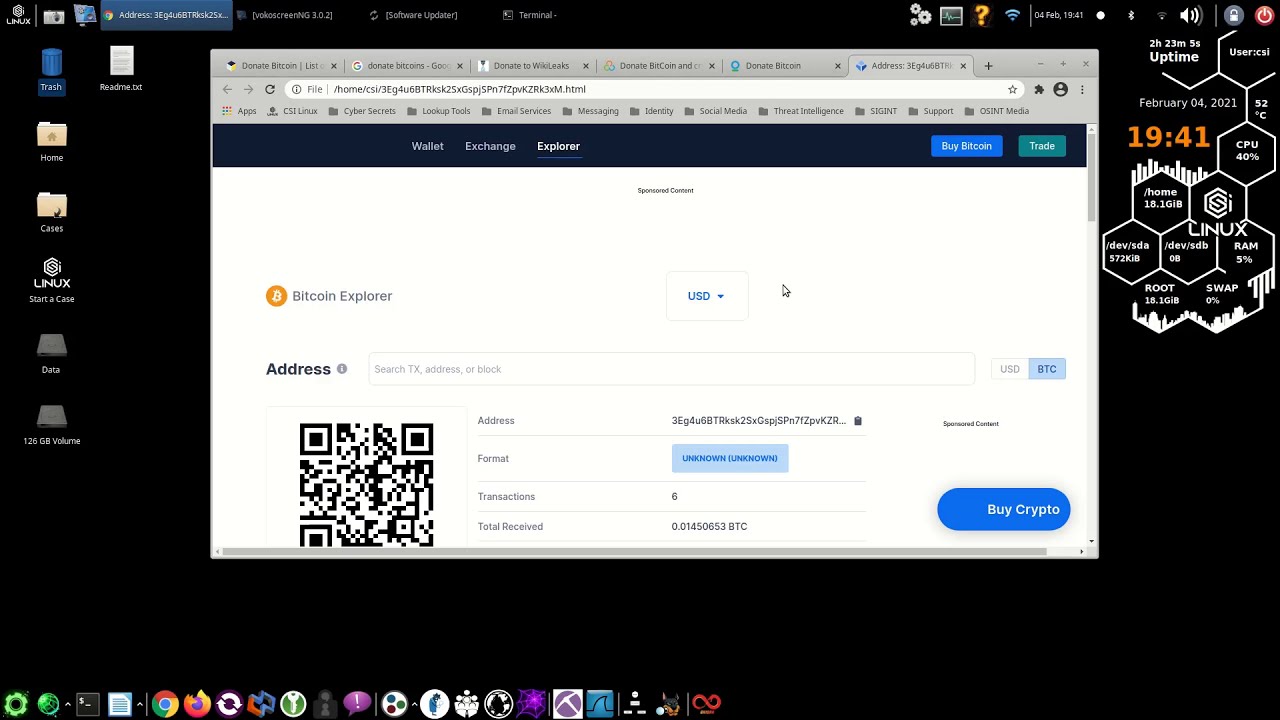Switch address values to USD
Viewport: 1280px width, 720px height.
(x=1010, y=369)
